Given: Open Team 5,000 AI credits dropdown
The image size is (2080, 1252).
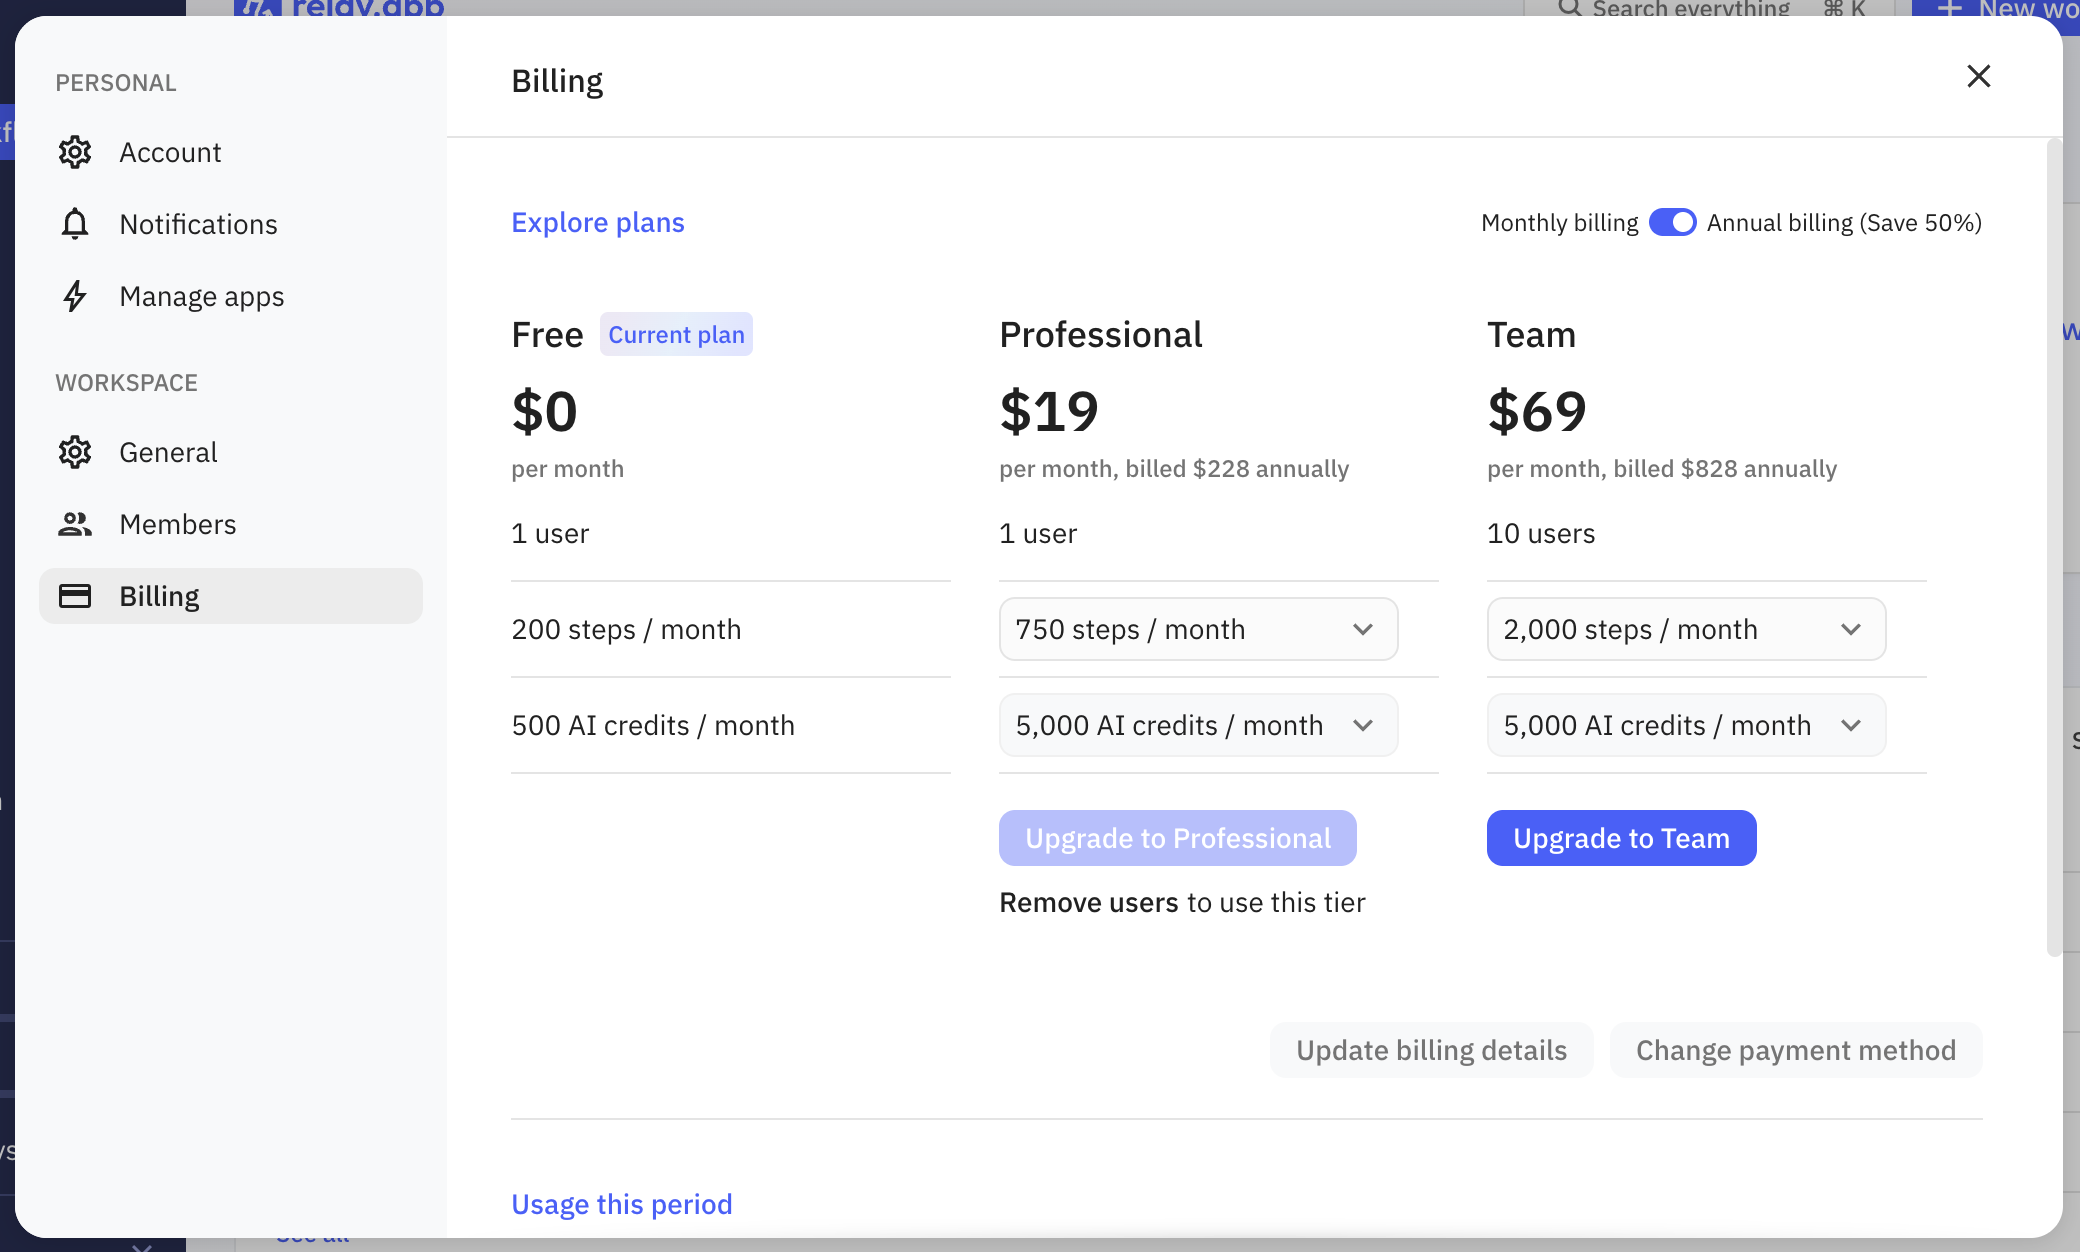Looking at the screenshot, I should click(1686, 725).
